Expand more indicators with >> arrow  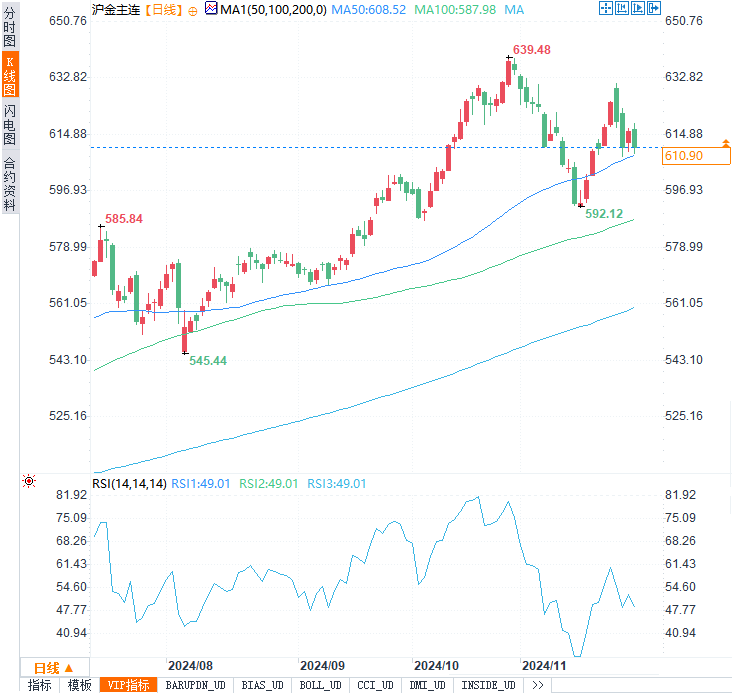coord(537,685)
